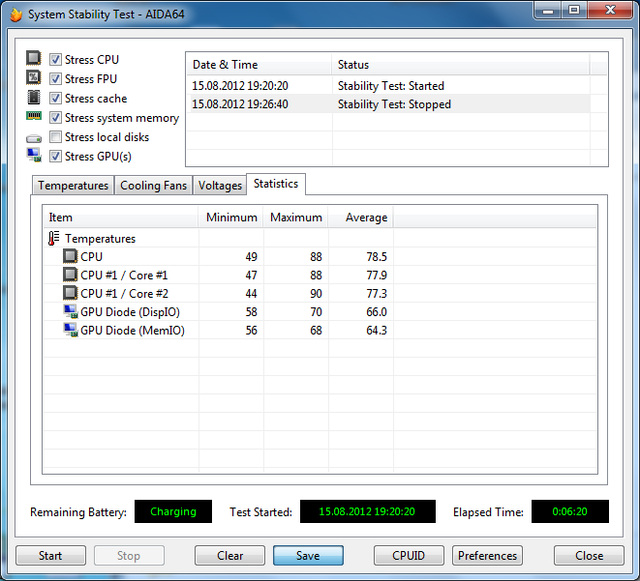This screenshot has width=640, height=581.
Task: Click the CPU chip icon beside Stress CPU
Action: (x=34, y=59)
